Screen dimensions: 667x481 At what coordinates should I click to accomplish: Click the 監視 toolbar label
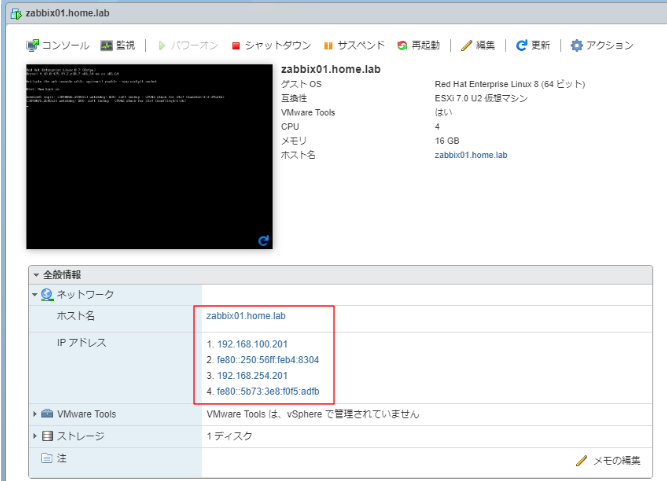point(125,45)
